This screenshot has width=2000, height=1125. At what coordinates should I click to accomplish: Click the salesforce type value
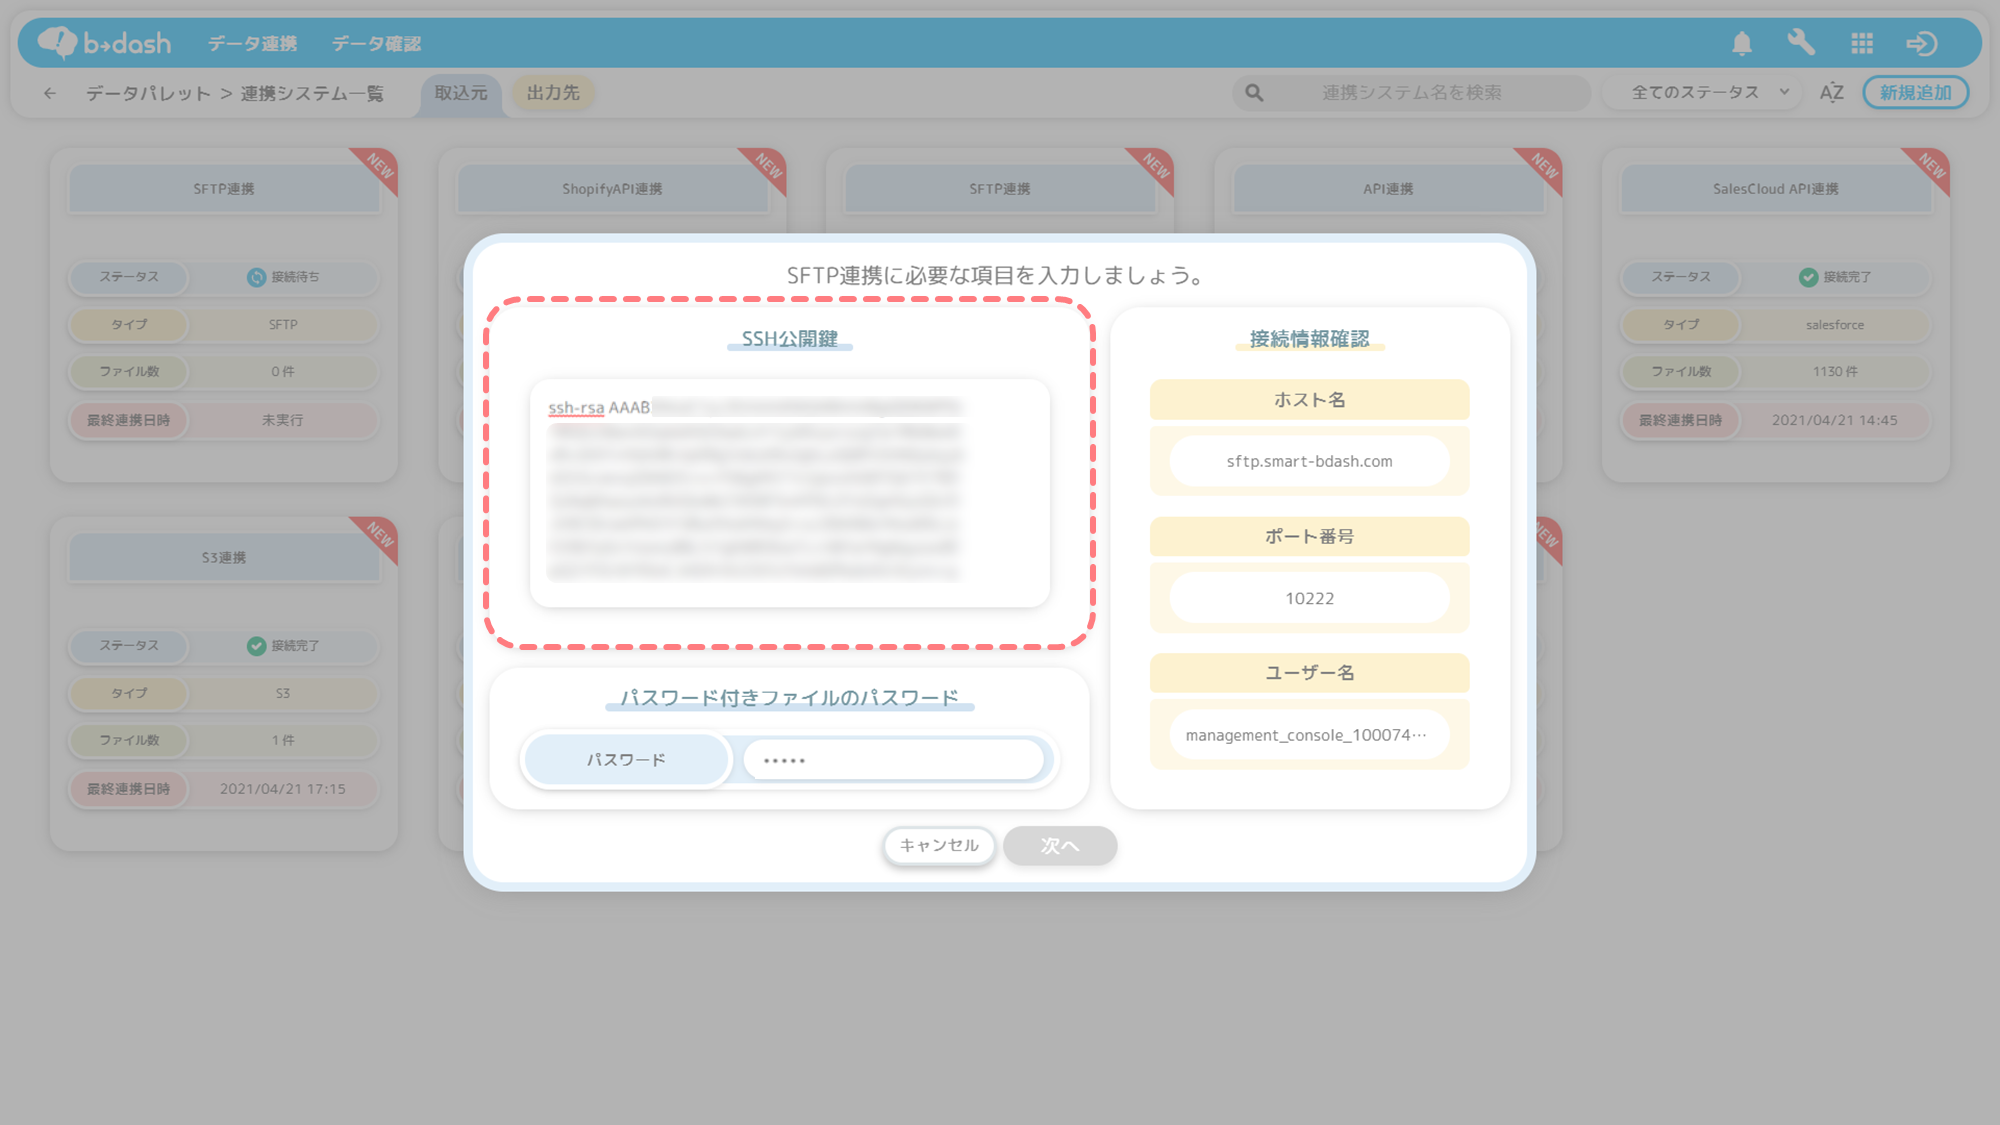(x=1835, y=325)
